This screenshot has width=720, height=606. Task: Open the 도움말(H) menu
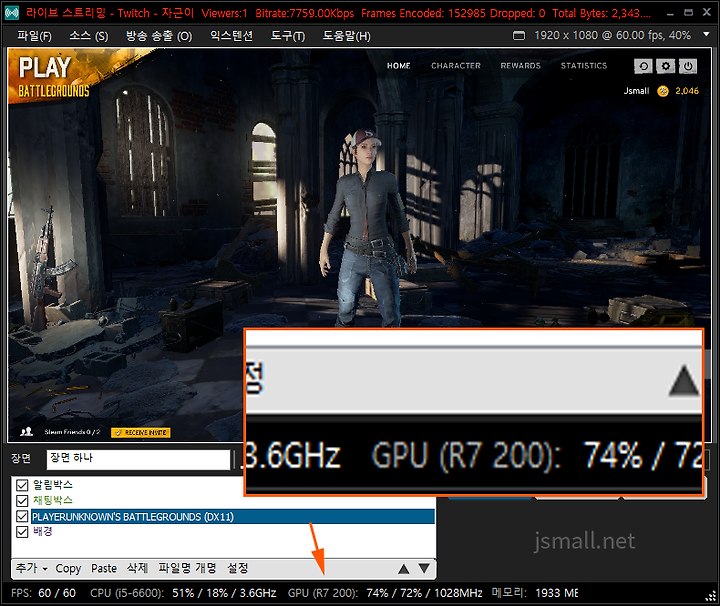[347, 36]
